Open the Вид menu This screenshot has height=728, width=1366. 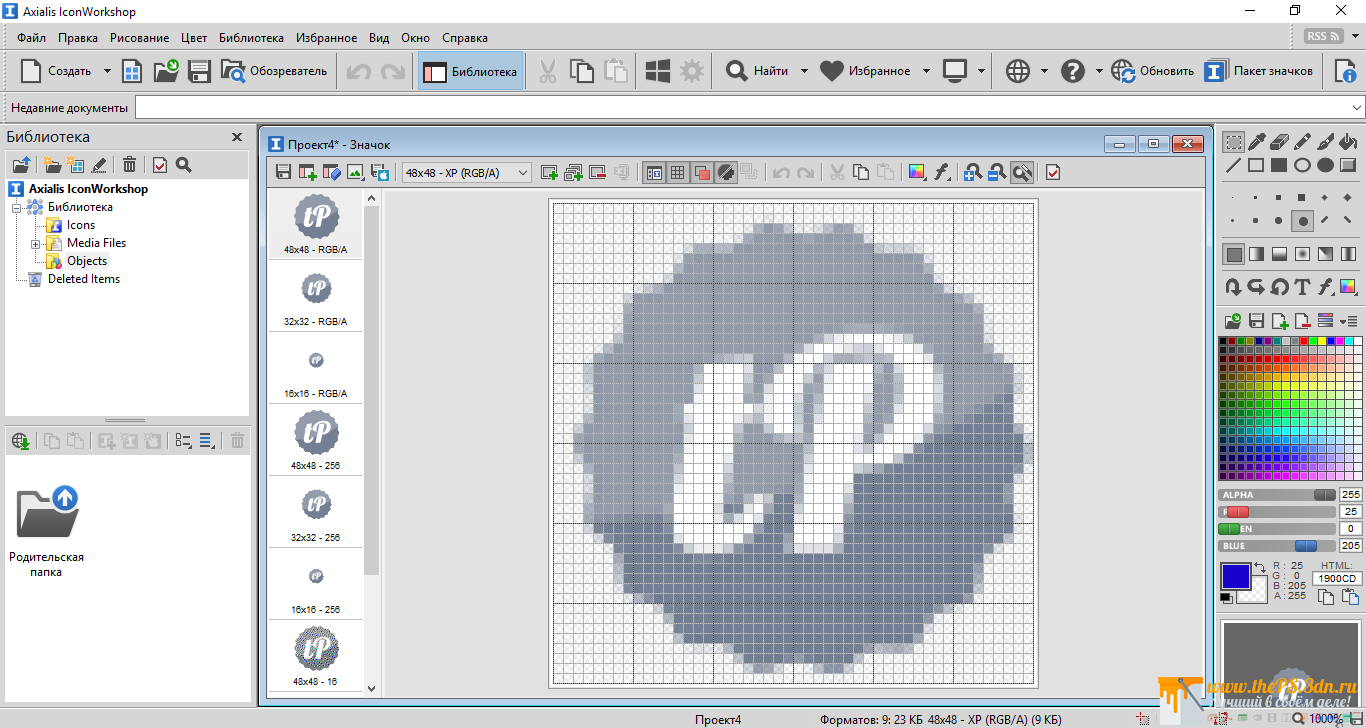pos(379,38)
